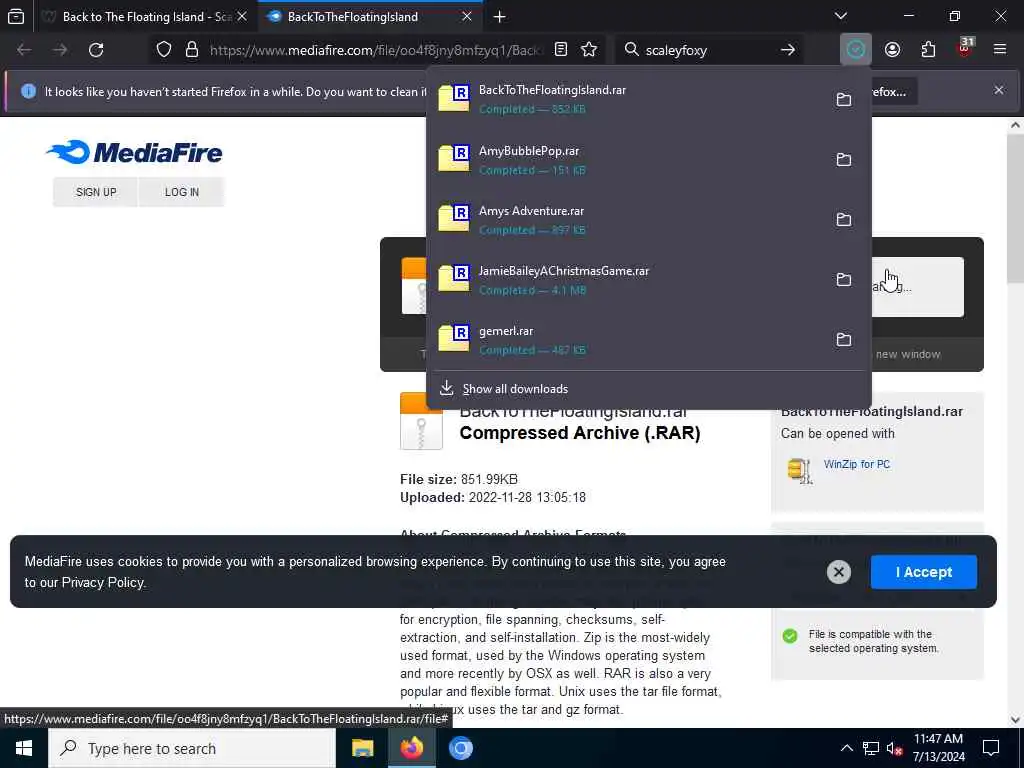
Task: Open JamieBaileyAChristmasGame.rar download entry
Action: pyautogui.click(x=627, y=280)
